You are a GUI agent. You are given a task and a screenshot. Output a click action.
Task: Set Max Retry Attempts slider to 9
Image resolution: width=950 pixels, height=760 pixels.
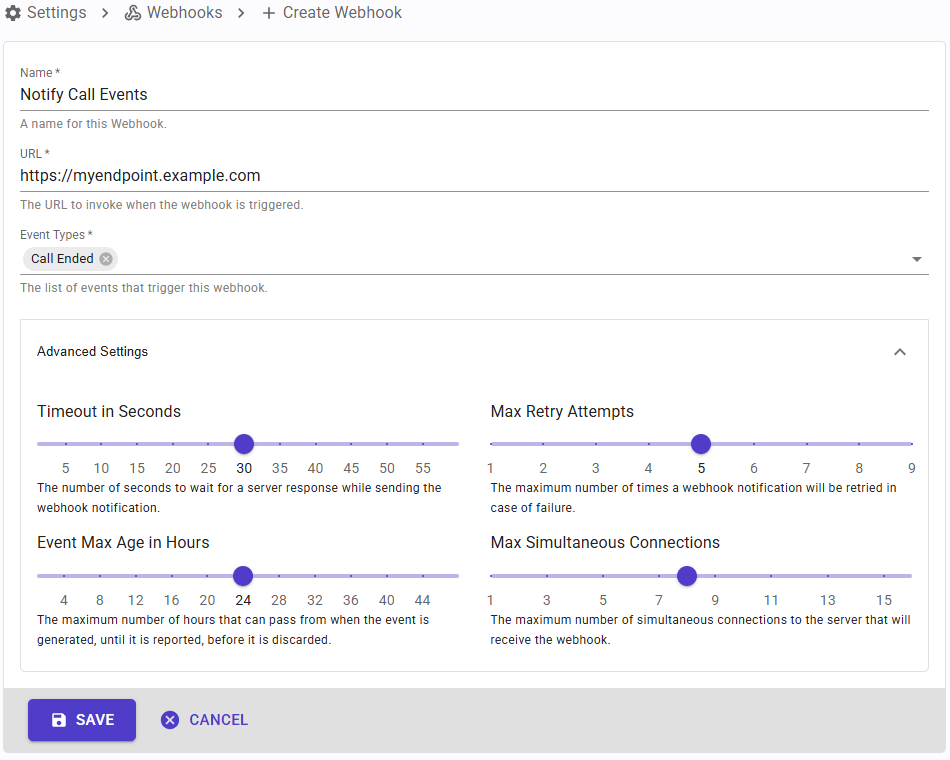(911, 444)
